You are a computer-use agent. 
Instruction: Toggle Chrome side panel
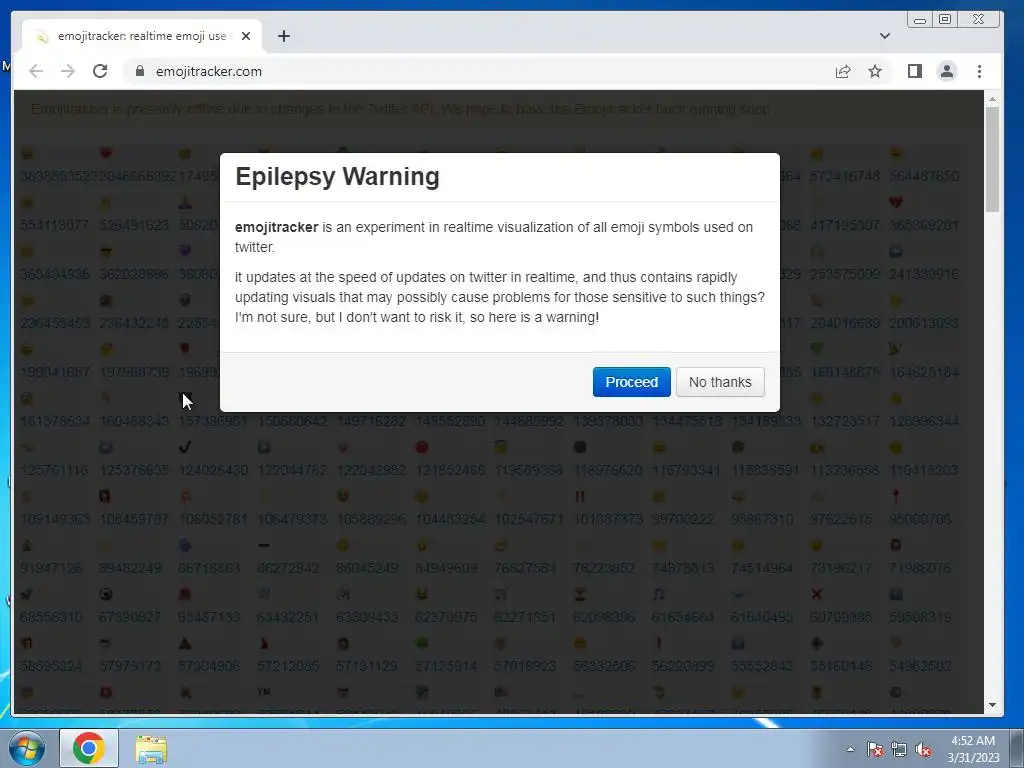tap(915, 71)
